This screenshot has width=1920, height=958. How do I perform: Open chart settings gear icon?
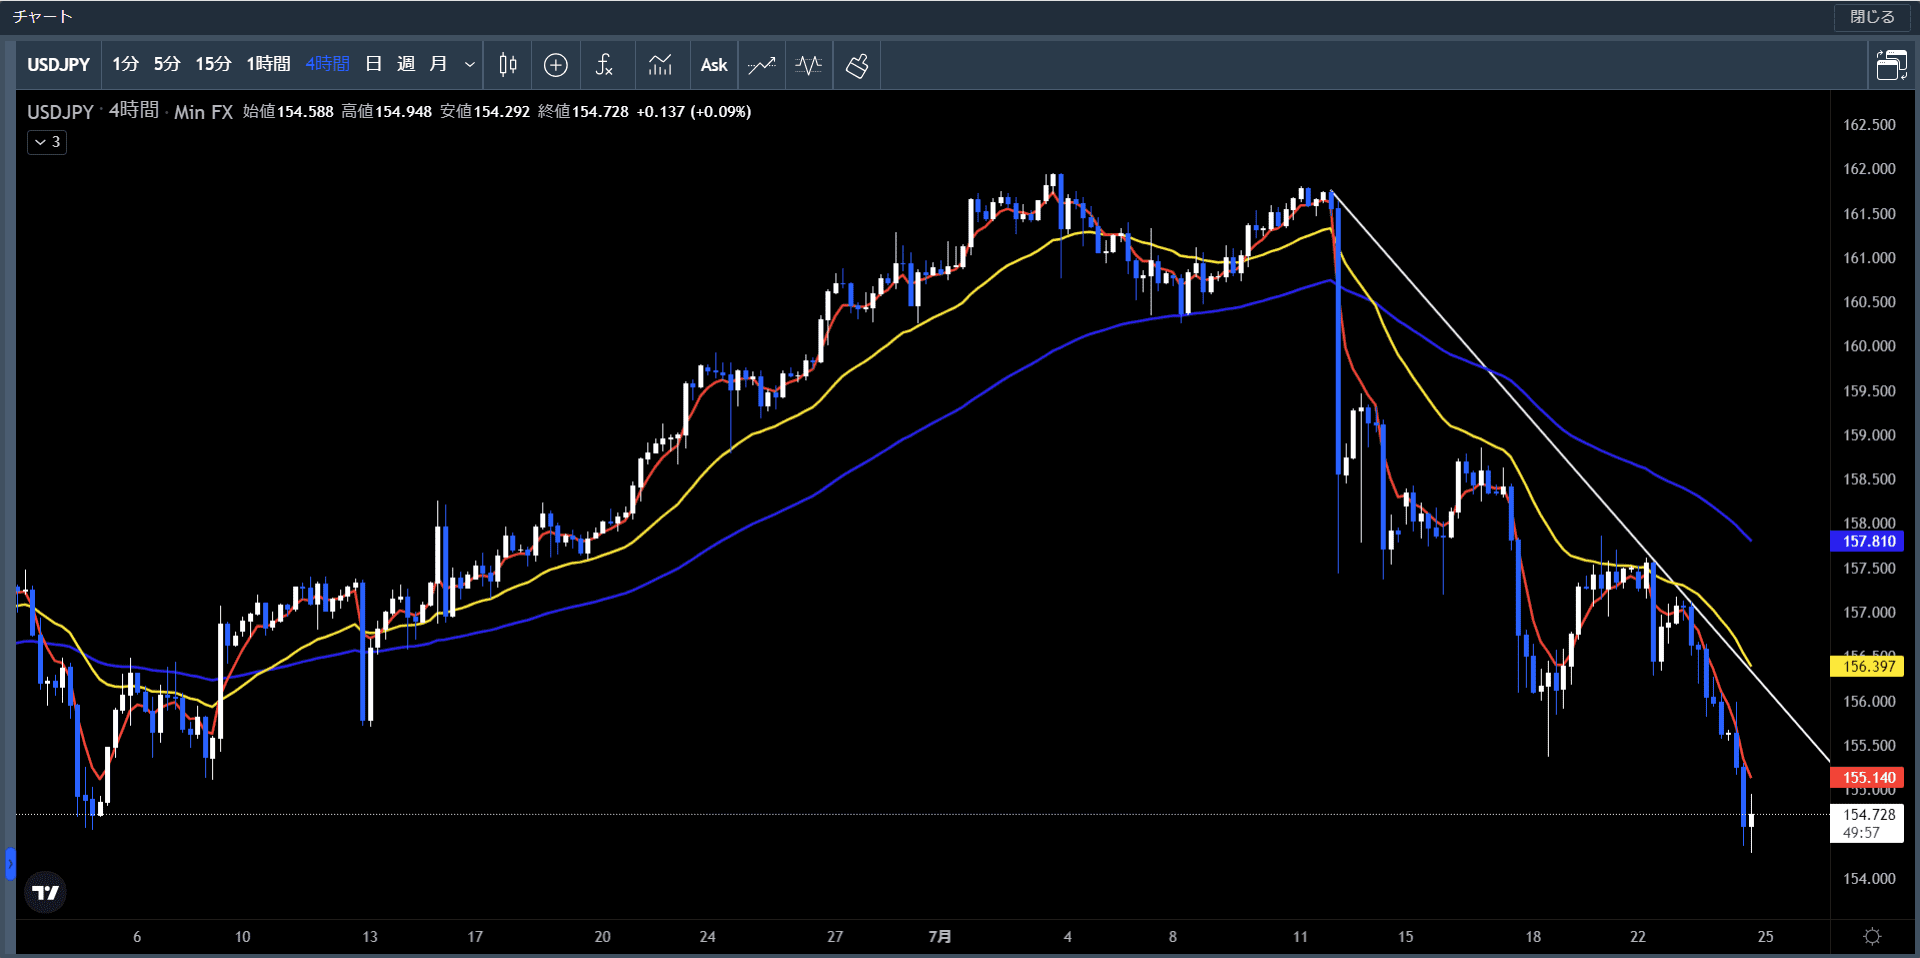point(1873,936)
